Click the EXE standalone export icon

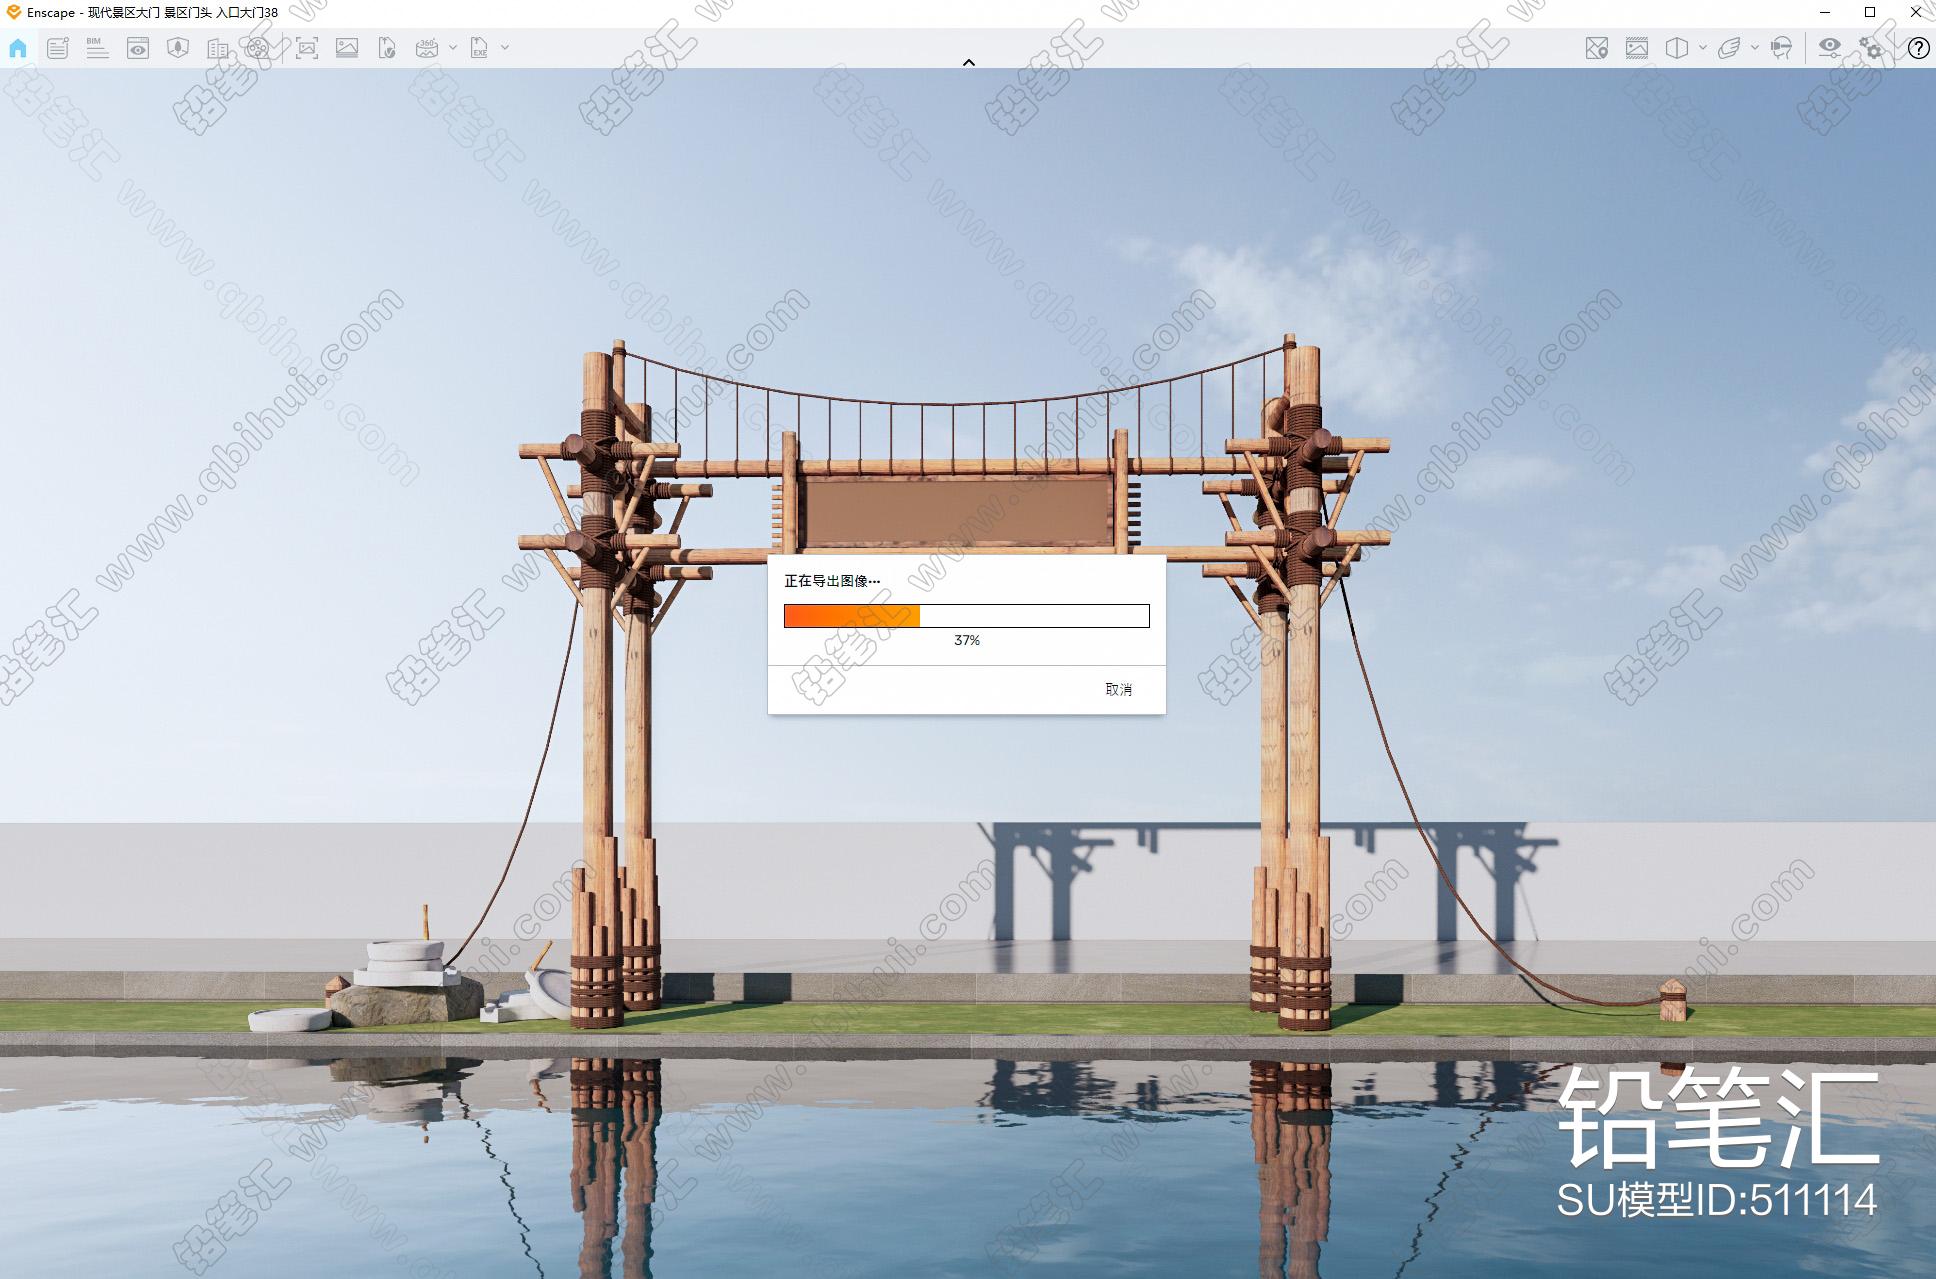pyautogui.click(x=480, y=47)
